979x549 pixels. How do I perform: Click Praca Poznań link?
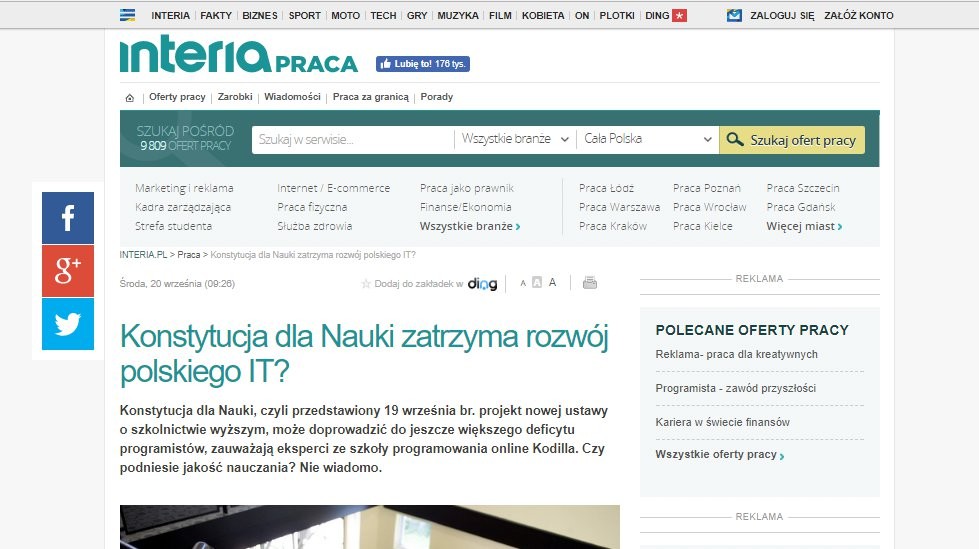pos(707,188)
